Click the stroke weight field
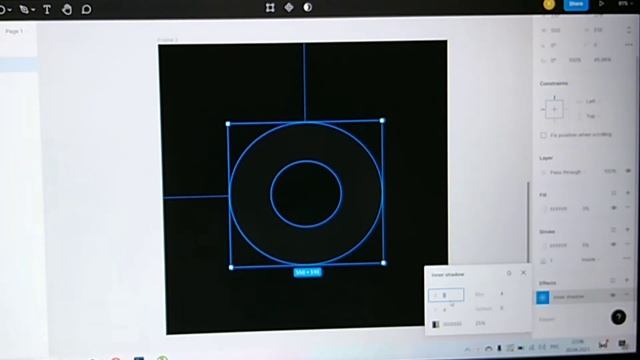Viewport: 640px width, 360px height. coord(551,260)
